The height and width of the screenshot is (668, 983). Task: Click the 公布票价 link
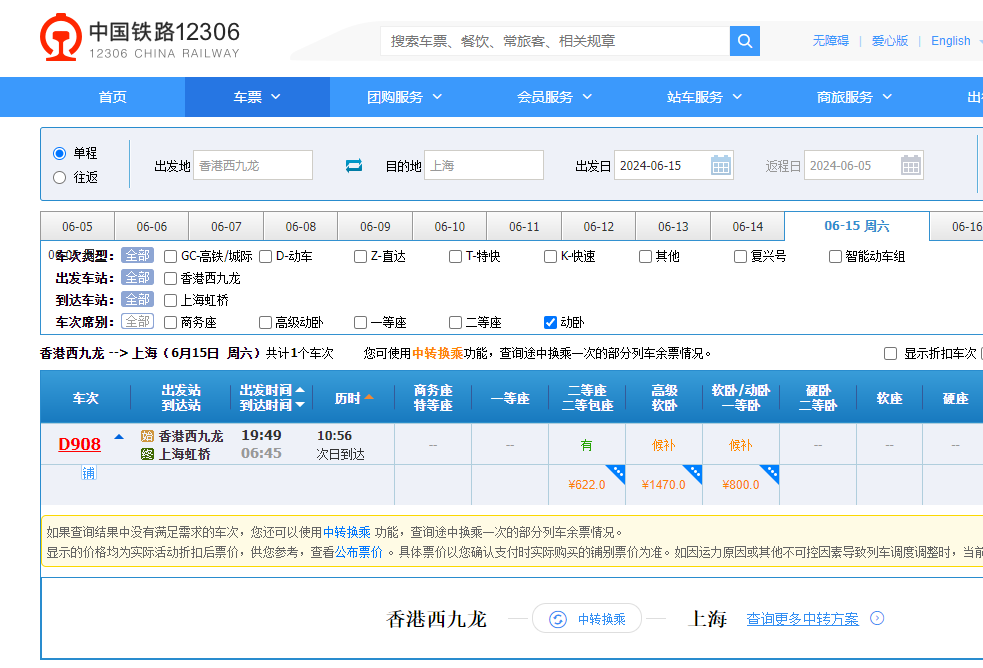click(358, 552)
